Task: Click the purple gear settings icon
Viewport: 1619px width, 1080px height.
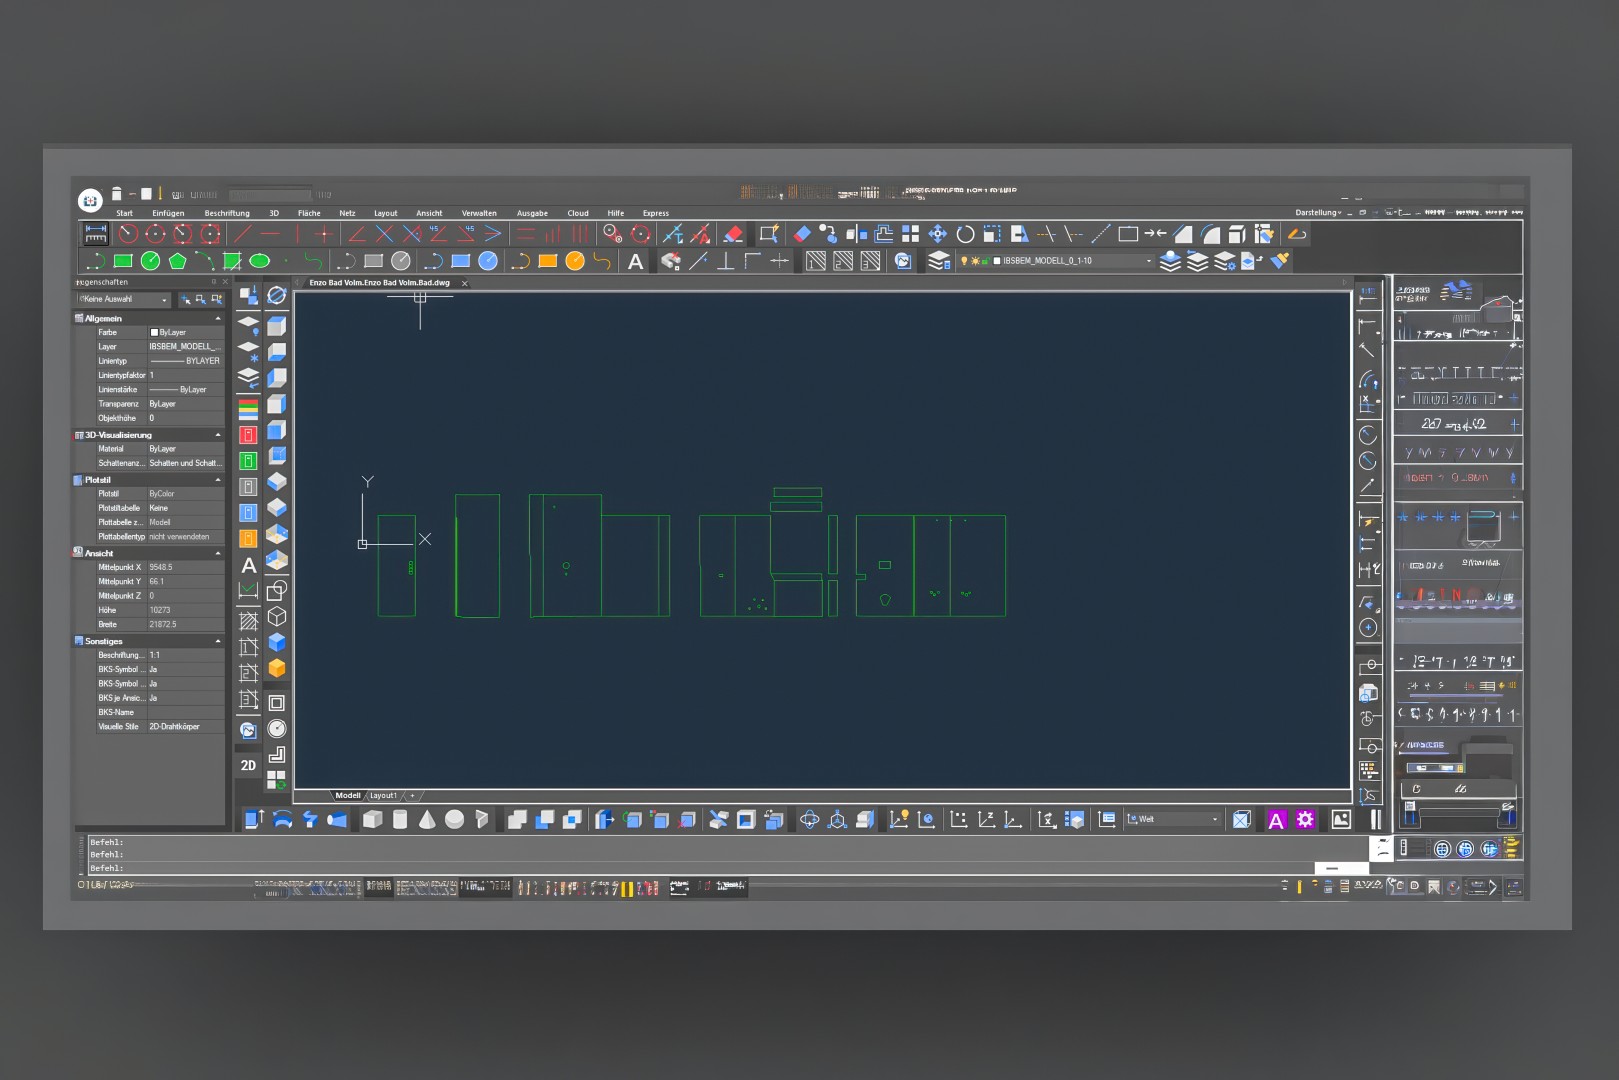Action: click(x=1305, y=820)
